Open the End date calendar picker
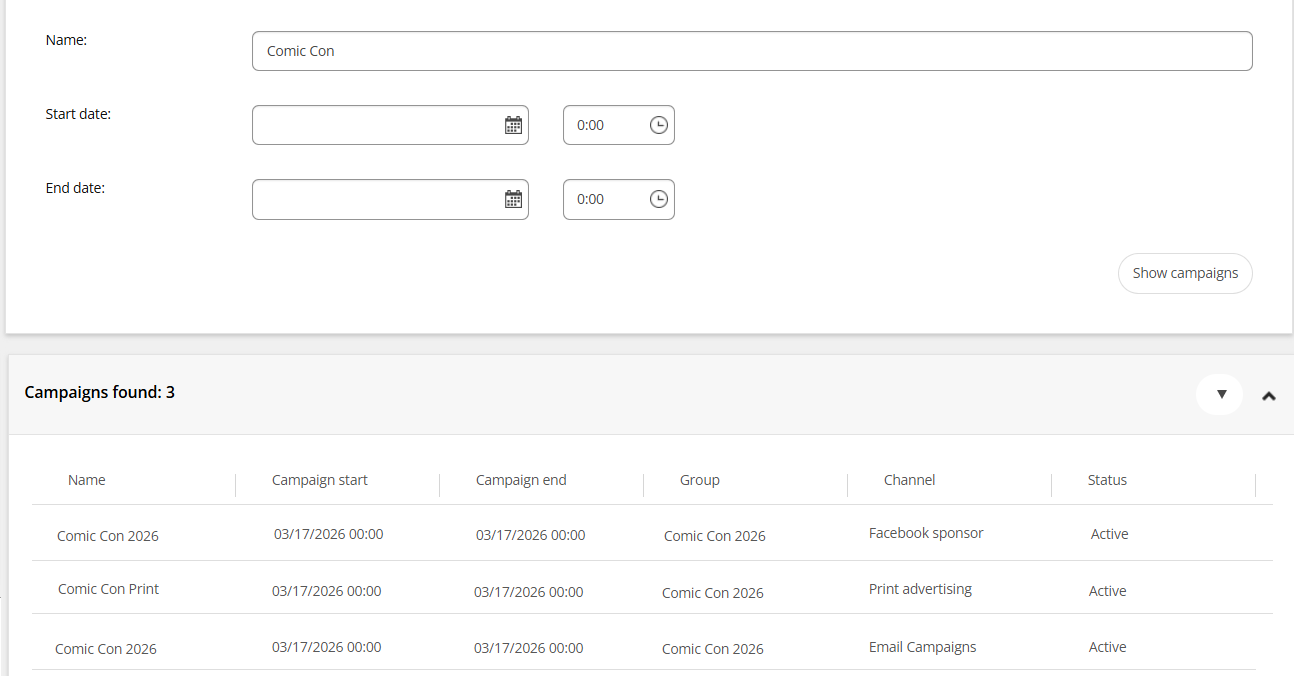This screenshot has width=1294, height=676. coord(513,199)
